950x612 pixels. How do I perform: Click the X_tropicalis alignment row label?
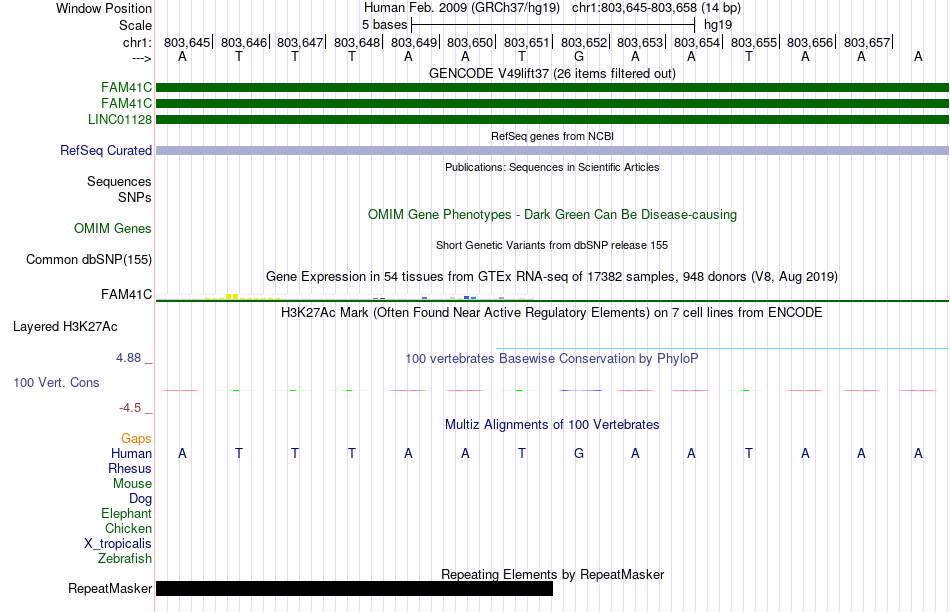tap(118, 544)
